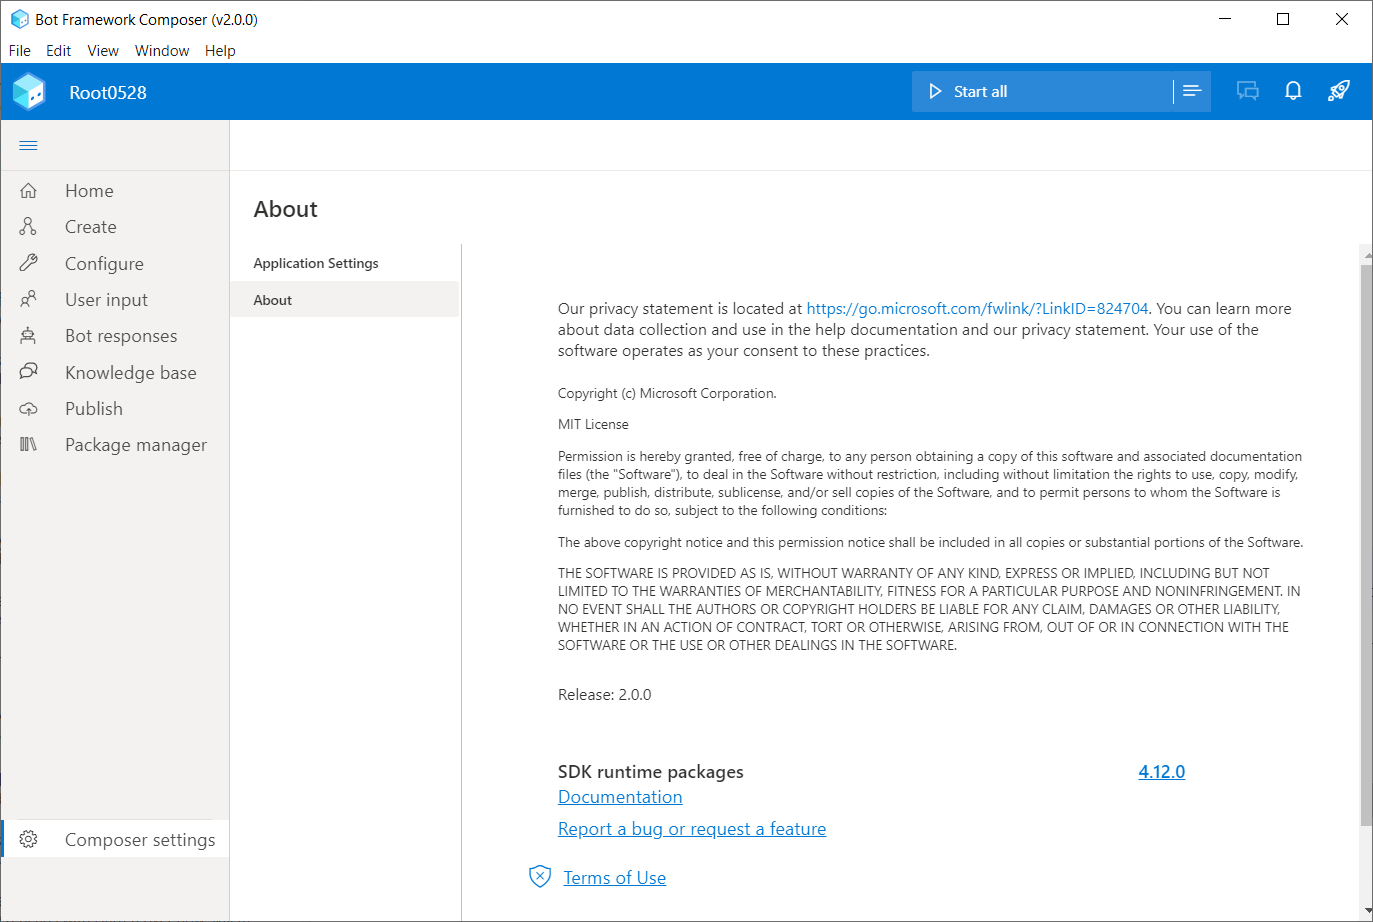Open Package manager library icon

pos(28,444)
